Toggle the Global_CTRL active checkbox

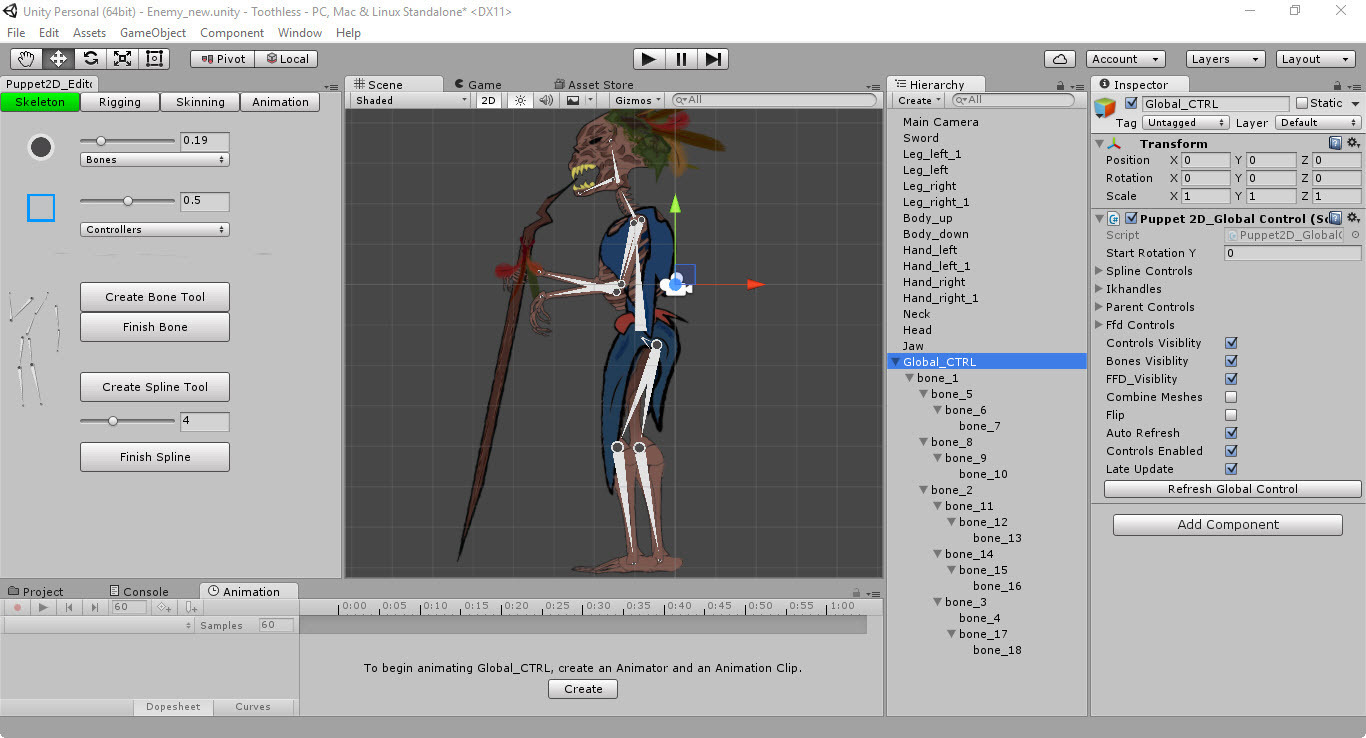click(1131, 103)
